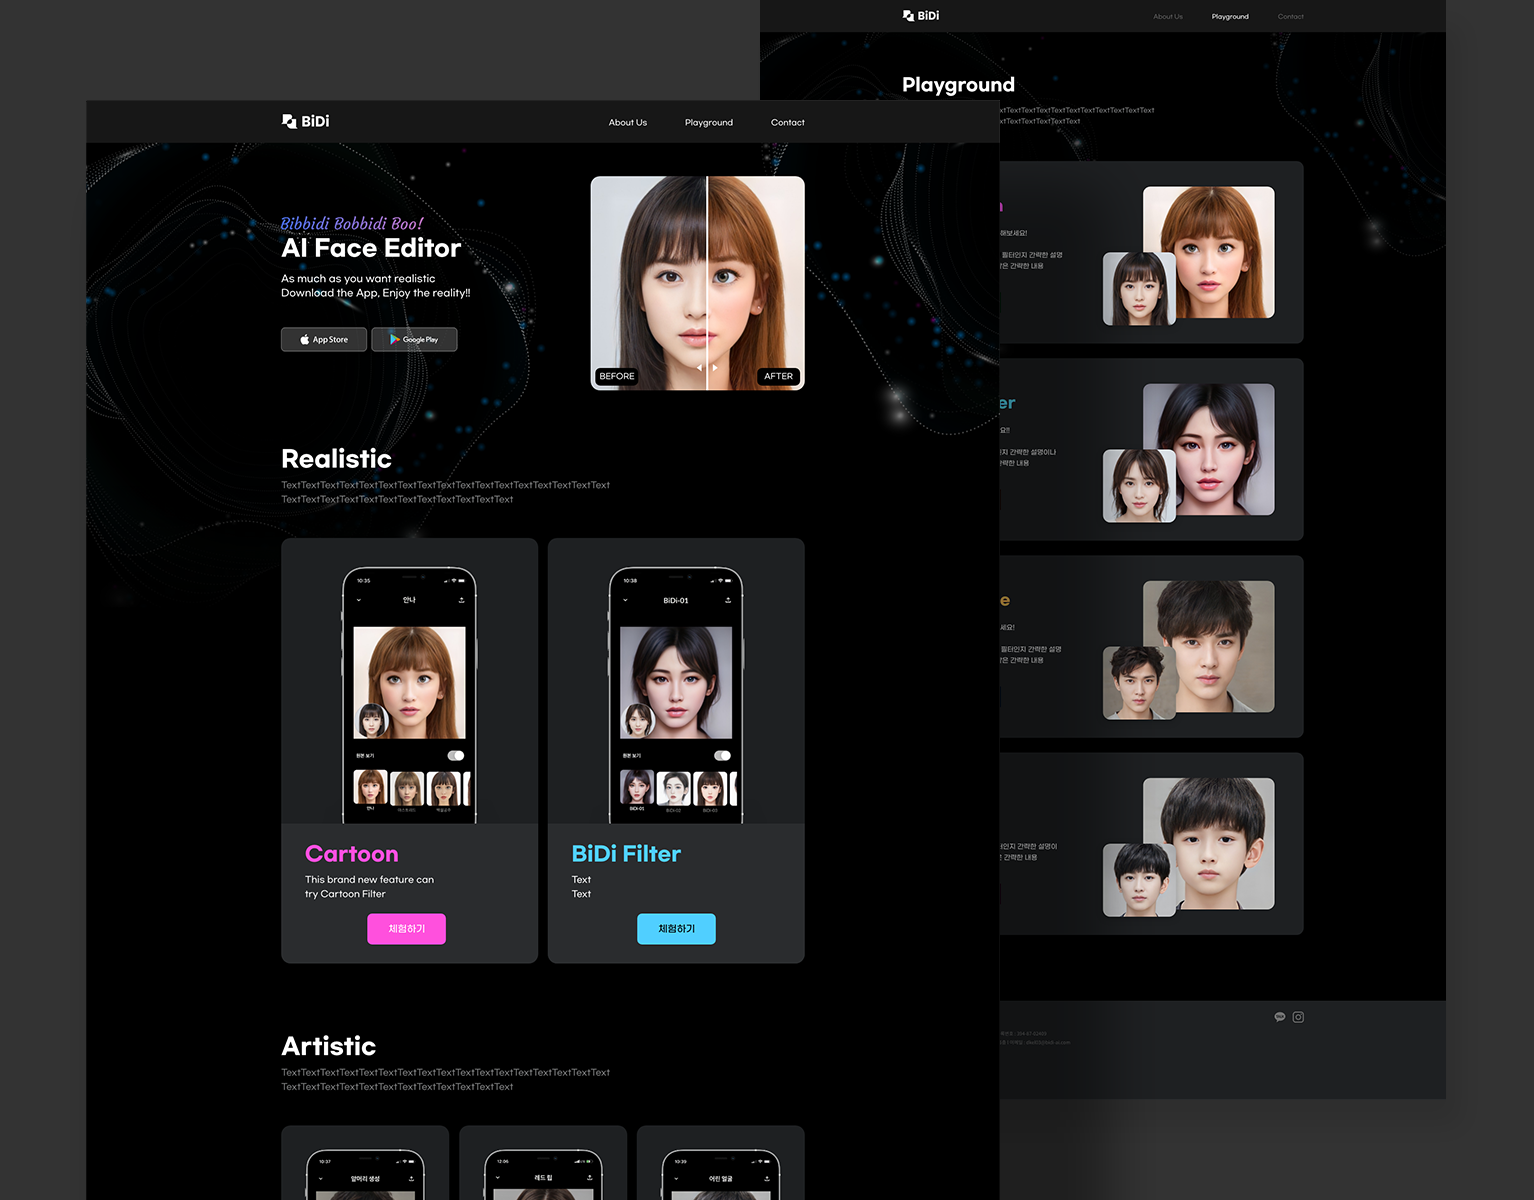Viewport: 1534px width, 1200px height.
Task: Toggle the 원본 보기 switch in the Cartoon phone
Action: point(456,755)
